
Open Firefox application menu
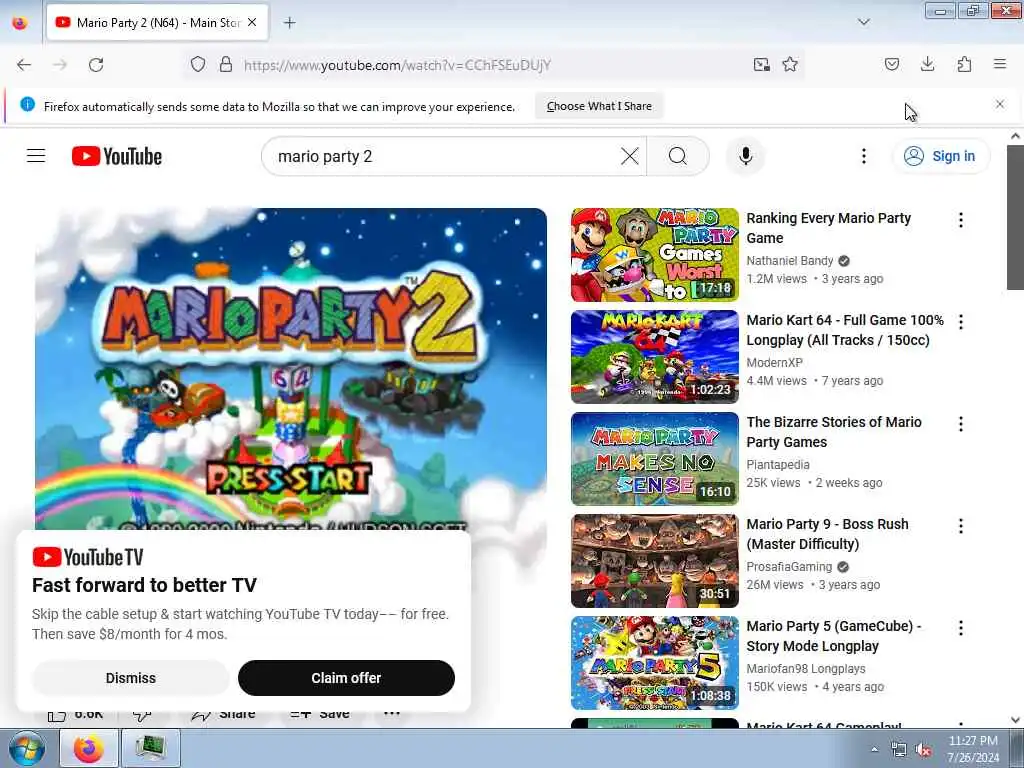pyautogui.click(x=1000, y=65)
